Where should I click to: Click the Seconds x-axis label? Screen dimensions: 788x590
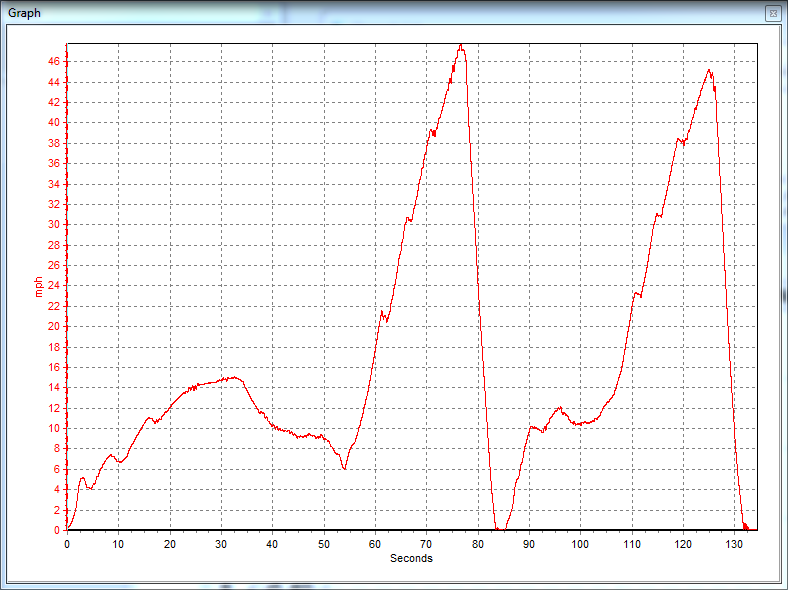(411, 558)
